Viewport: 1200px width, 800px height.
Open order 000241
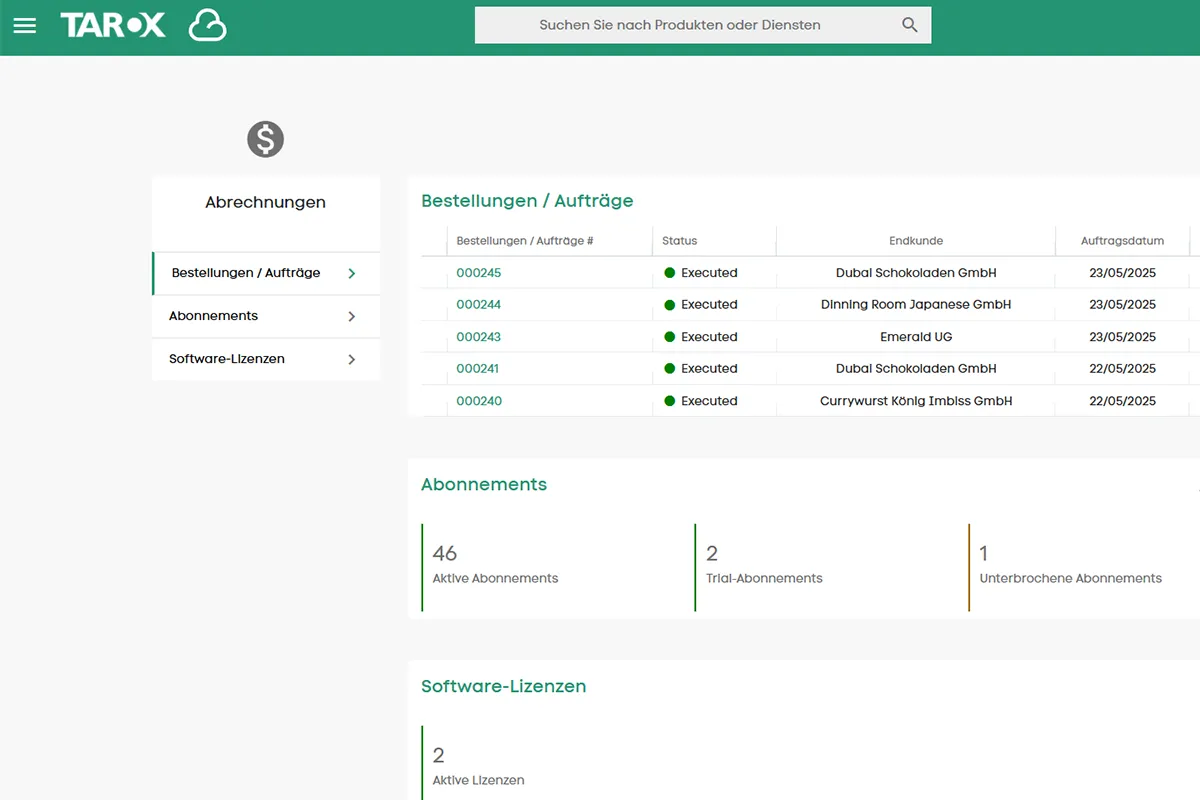[x=478, y=369]
